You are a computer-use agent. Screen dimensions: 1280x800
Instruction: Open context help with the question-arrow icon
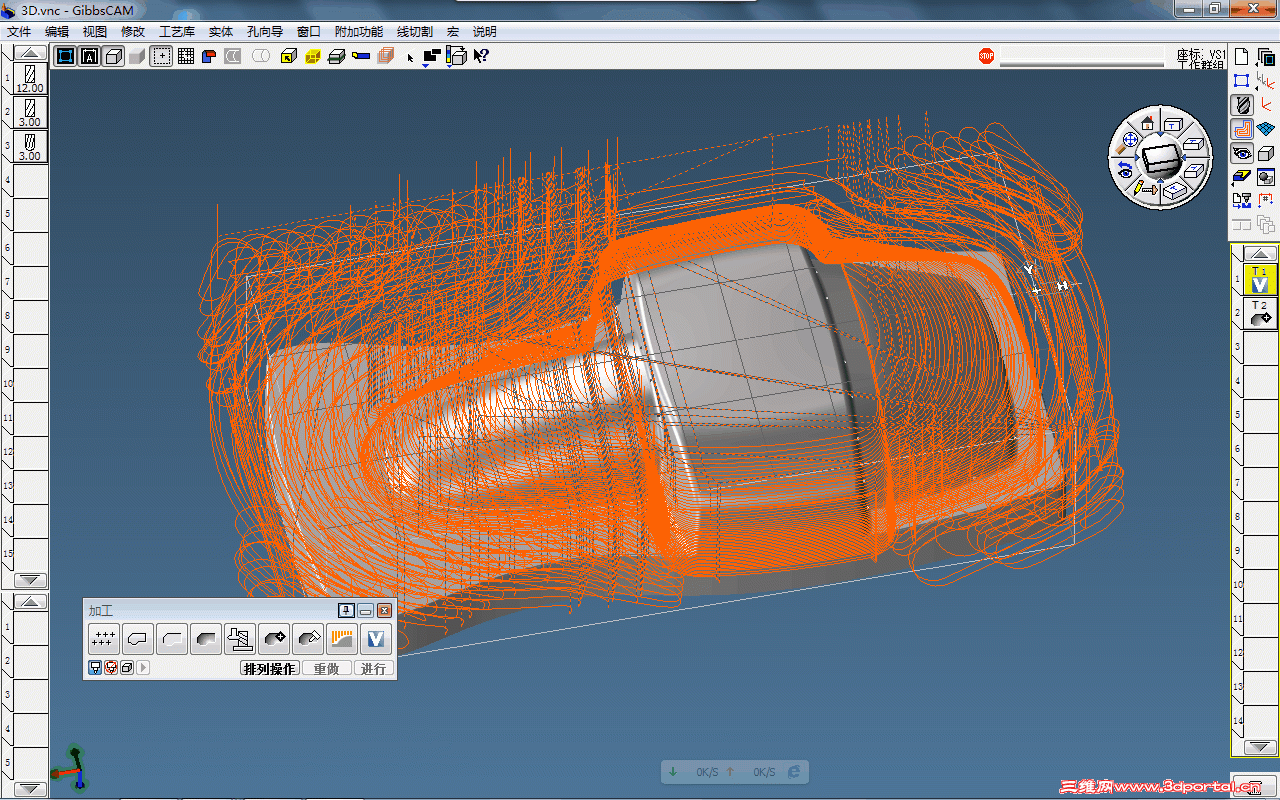coord(481,56)
